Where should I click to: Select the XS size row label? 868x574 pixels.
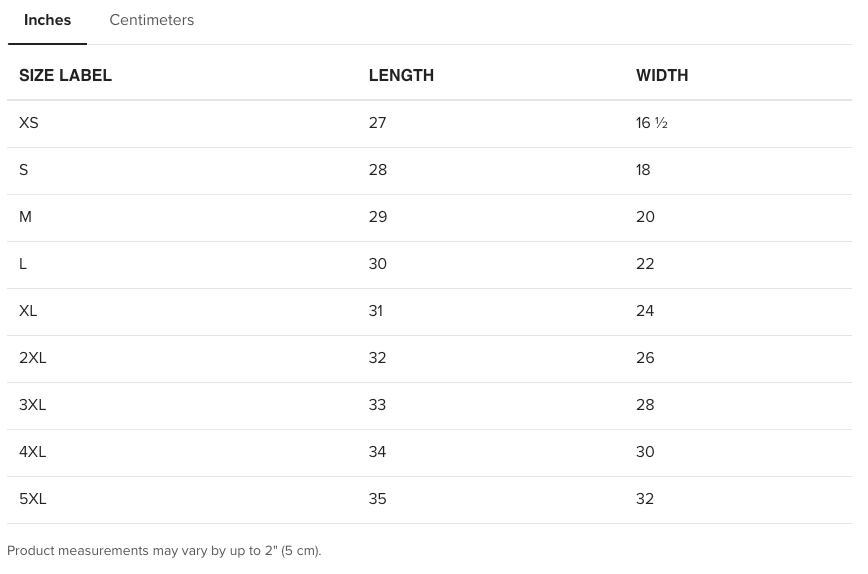click(x=29, y=123)
